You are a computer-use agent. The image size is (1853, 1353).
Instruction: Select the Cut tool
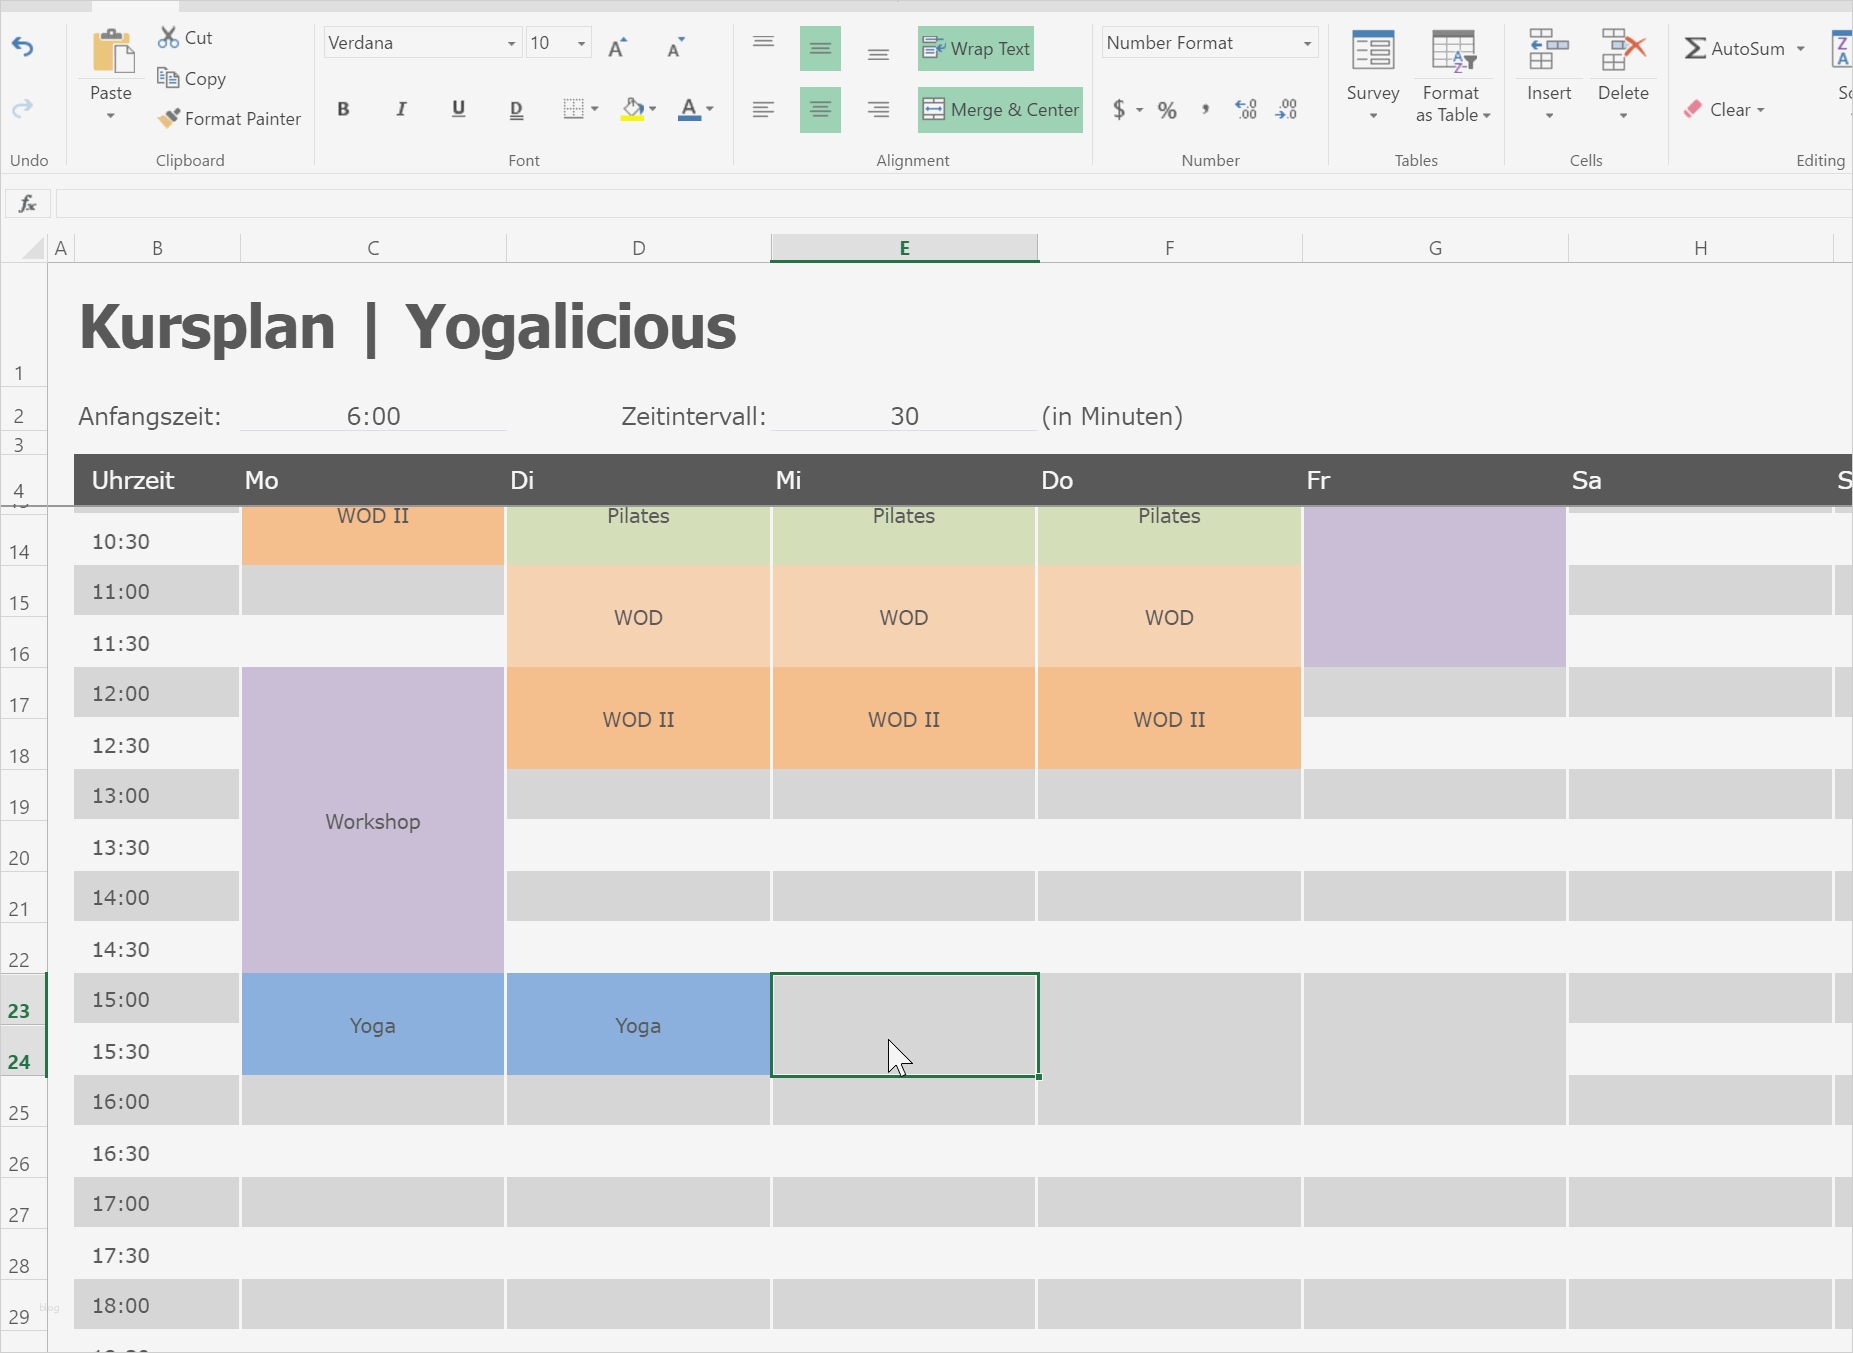[185, 37]
